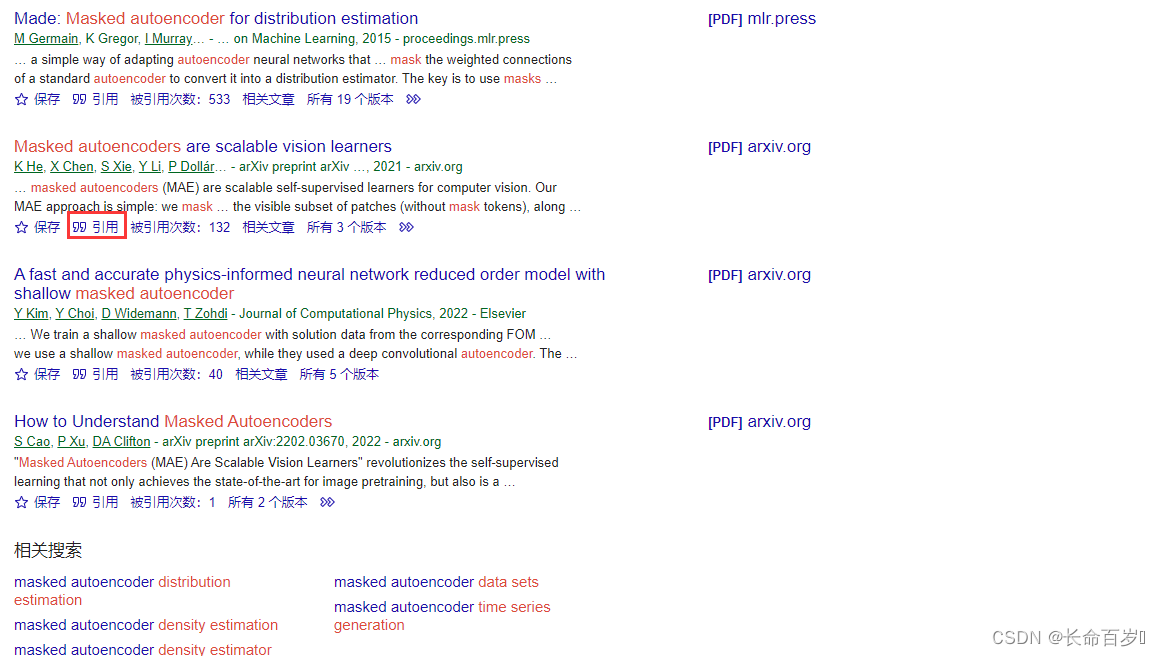The width and height of the screenshot is (1160, 656).
Task: View author profile X Chen
Action: coord(72,166)
